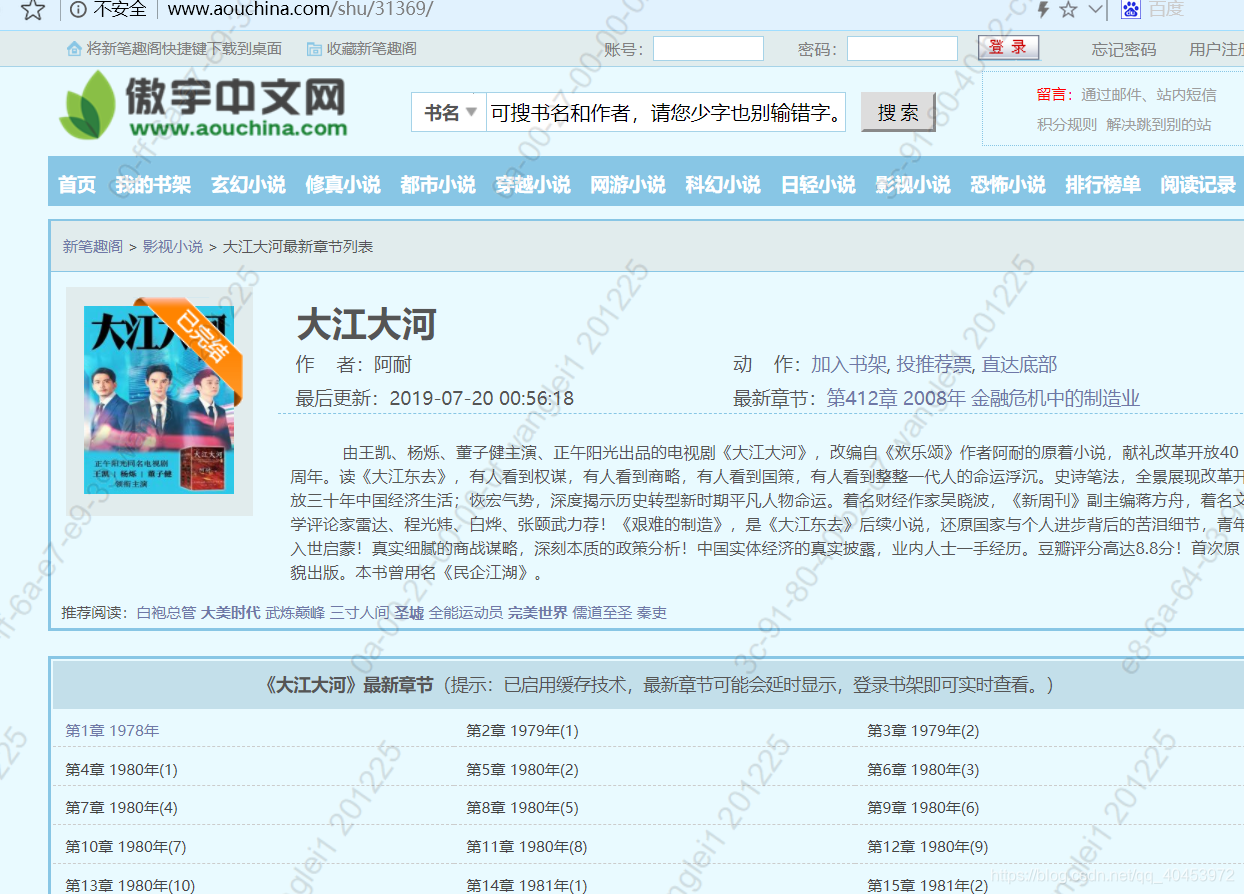Click recommended book 三寸人间
1244x894 pixels.
[x=359, y=612]
